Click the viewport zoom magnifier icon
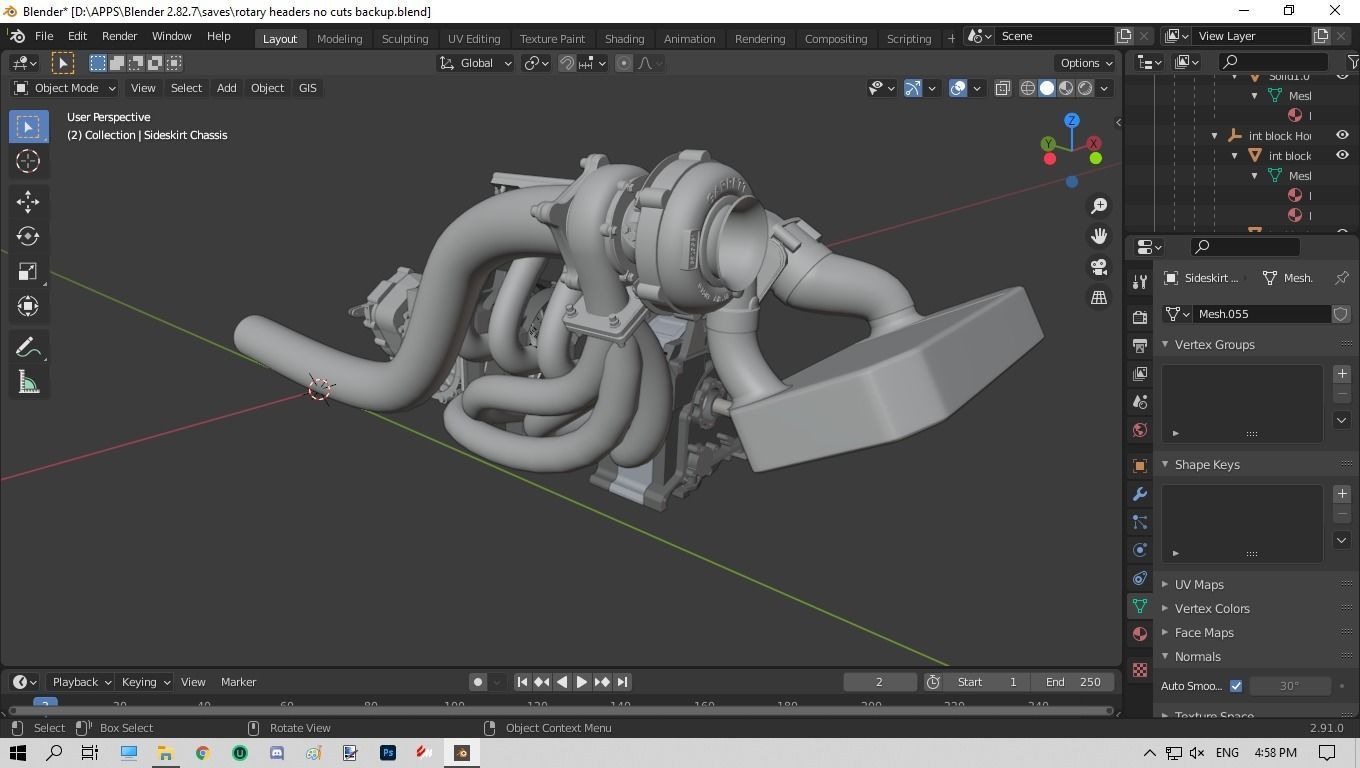The height and width of the screenshot is (768, 1360). click(1099, 205)
